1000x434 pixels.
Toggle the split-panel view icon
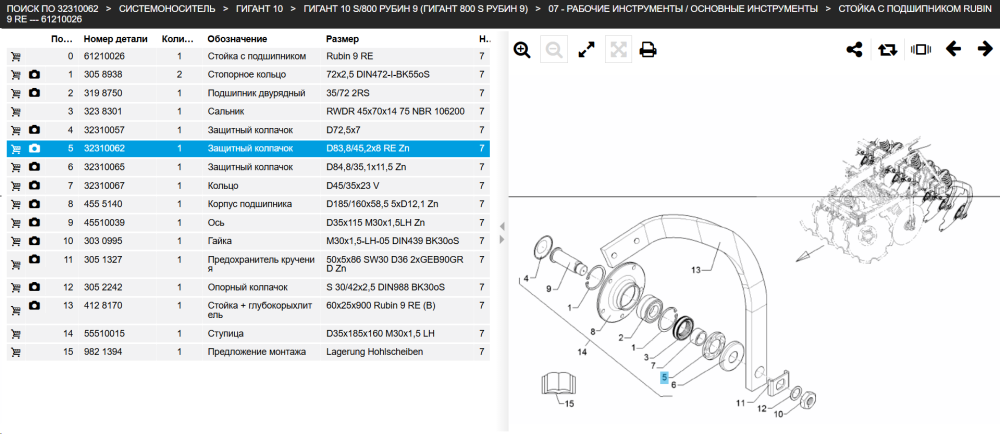[x=921, y=50]
